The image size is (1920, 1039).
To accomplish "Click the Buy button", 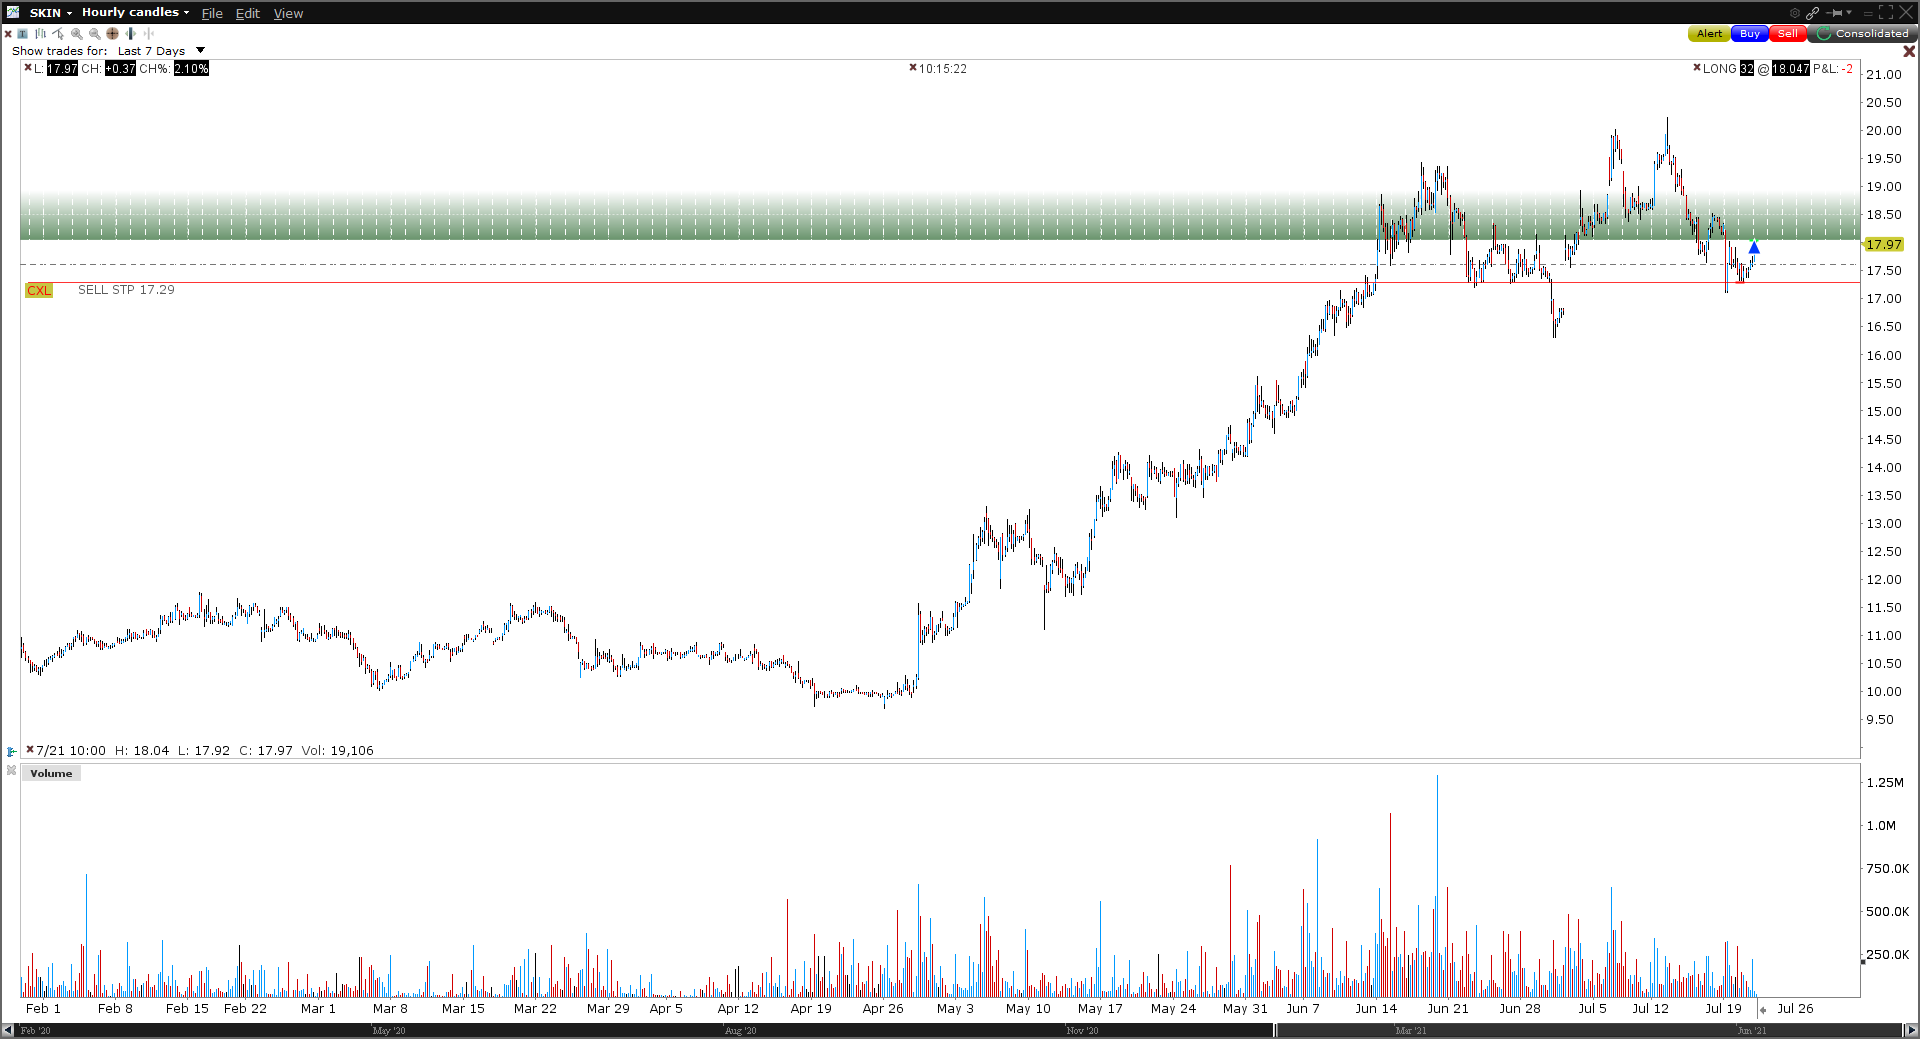I will click(x=1750, y=33).
